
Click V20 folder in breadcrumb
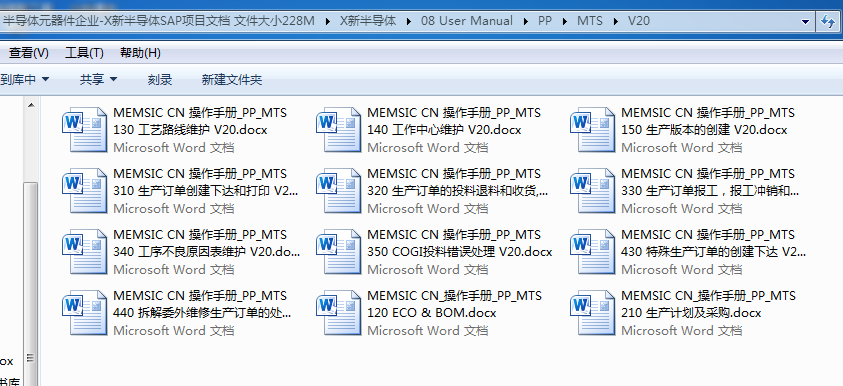tap(639, 22)
